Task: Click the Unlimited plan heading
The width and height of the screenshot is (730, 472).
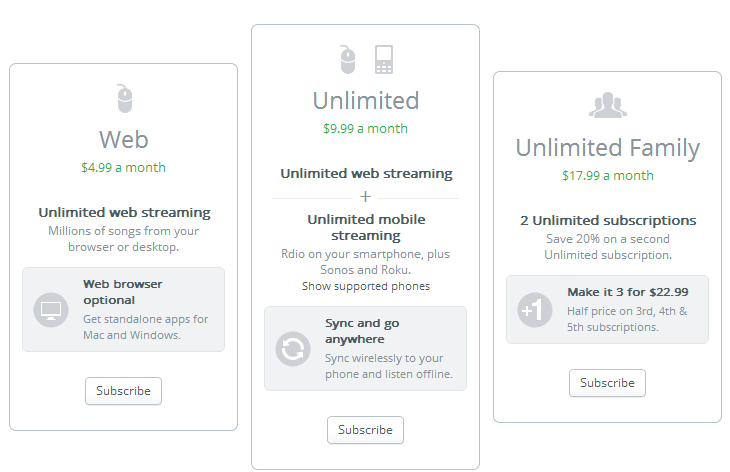Action: (366, 100)
